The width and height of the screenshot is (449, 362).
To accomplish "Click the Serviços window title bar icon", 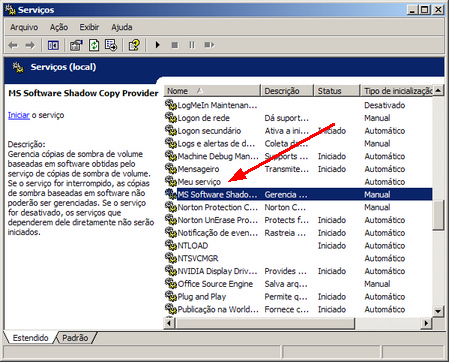I will 10,10.
